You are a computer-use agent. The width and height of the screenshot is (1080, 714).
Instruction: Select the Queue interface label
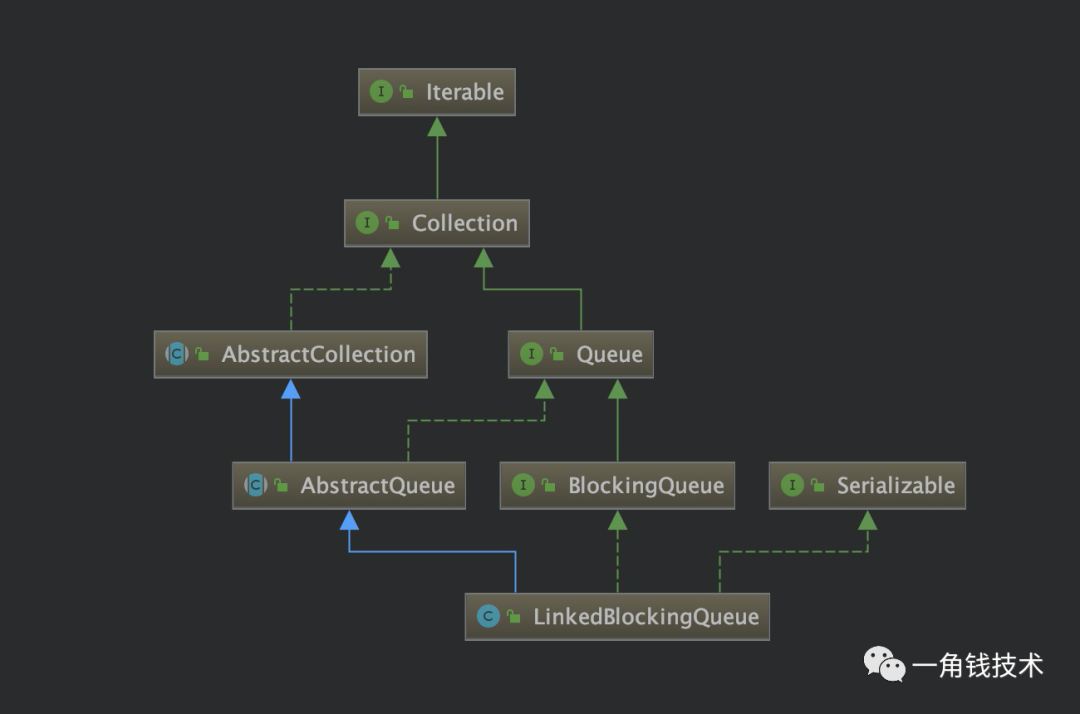click(x=609, y=354)
